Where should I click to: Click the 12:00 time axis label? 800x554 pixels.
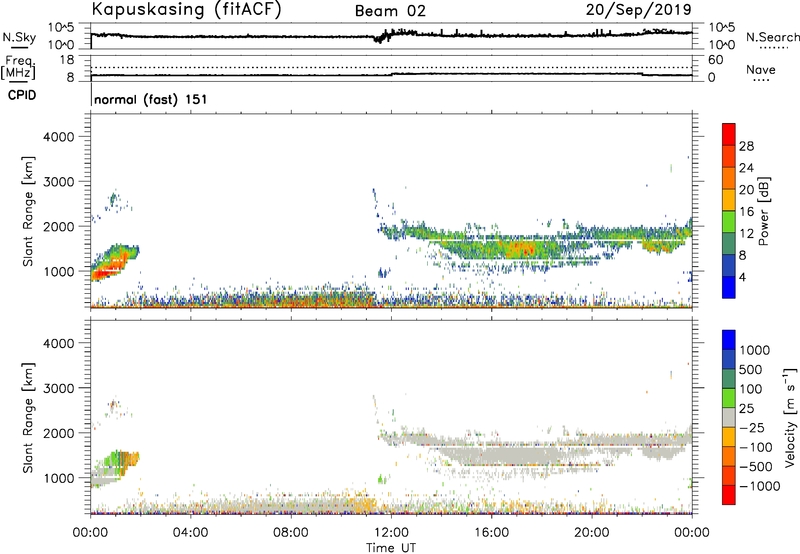[x=391, y=533]
